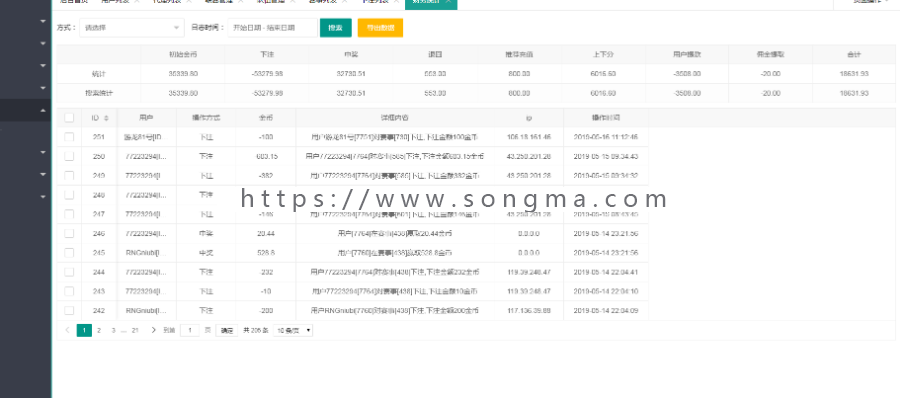Click 合计 value 18631.93 in 统计 row
This screenshot has width=900, height=398.
click(x=854, y=74)
